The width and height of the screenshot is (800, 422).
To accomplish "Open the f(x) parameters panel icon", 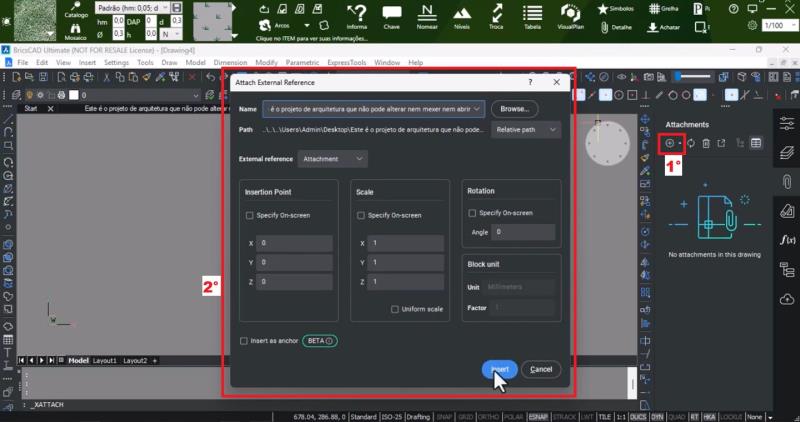I will [x=785, y=240].
